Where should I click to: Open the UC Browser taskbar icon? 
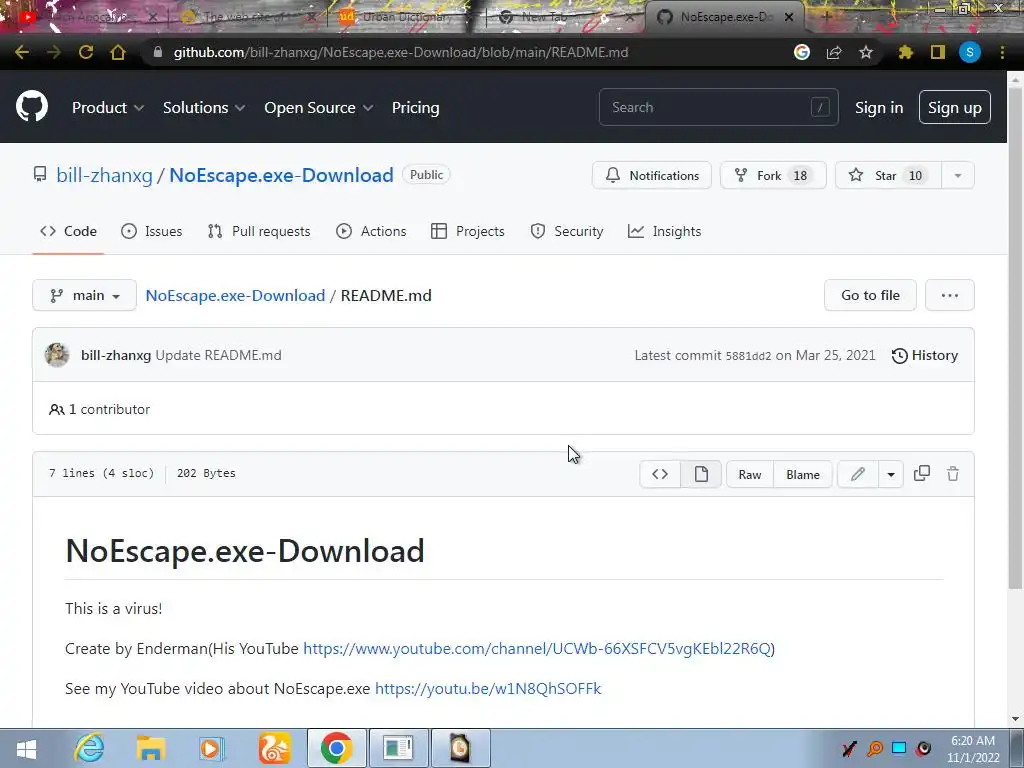tap(274, 748)
